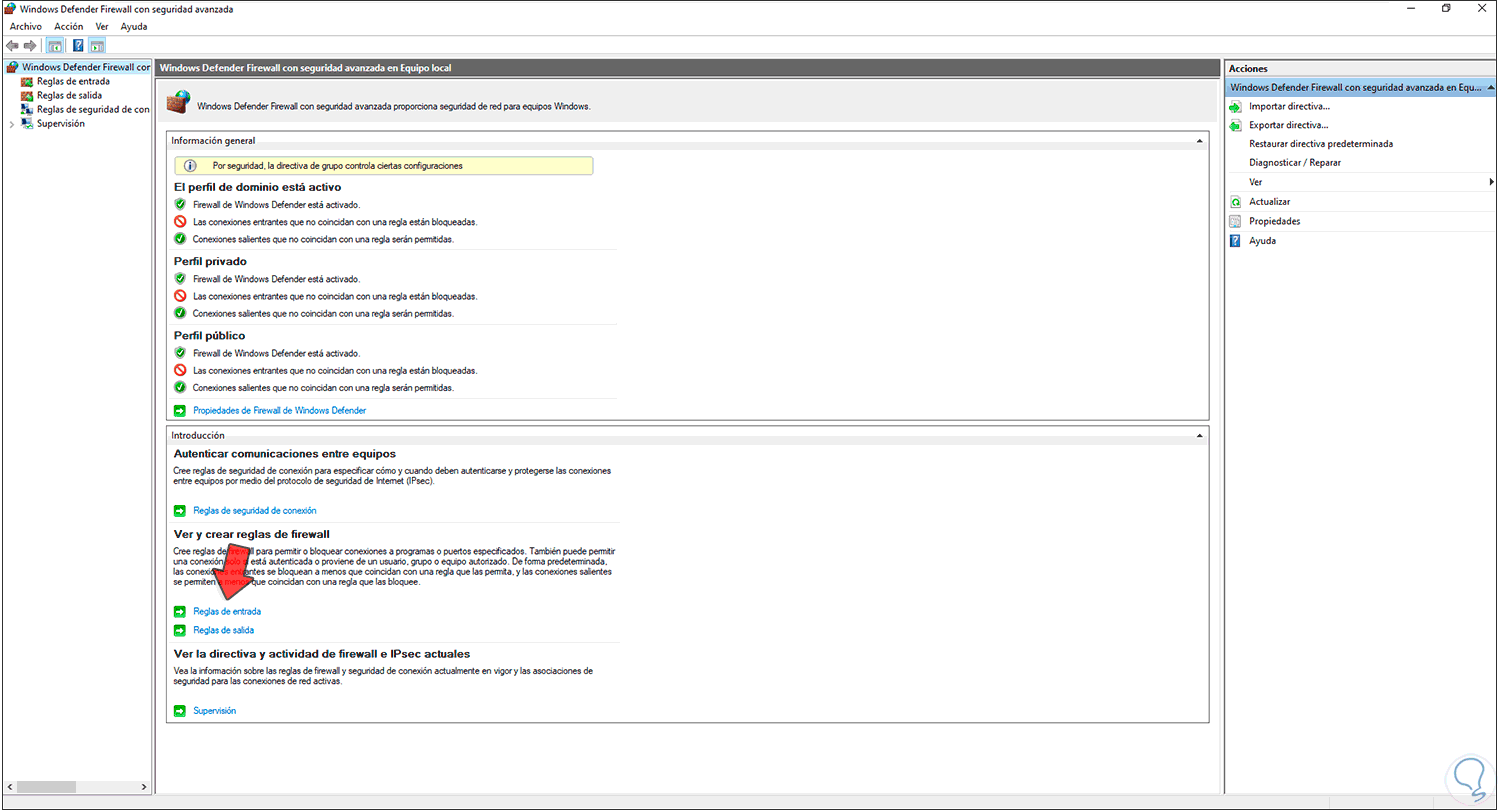Viewport: 1500px width, 810px height.
Task: Click the blocked incoming connections line under Perfil público
Action: point(335,370)
